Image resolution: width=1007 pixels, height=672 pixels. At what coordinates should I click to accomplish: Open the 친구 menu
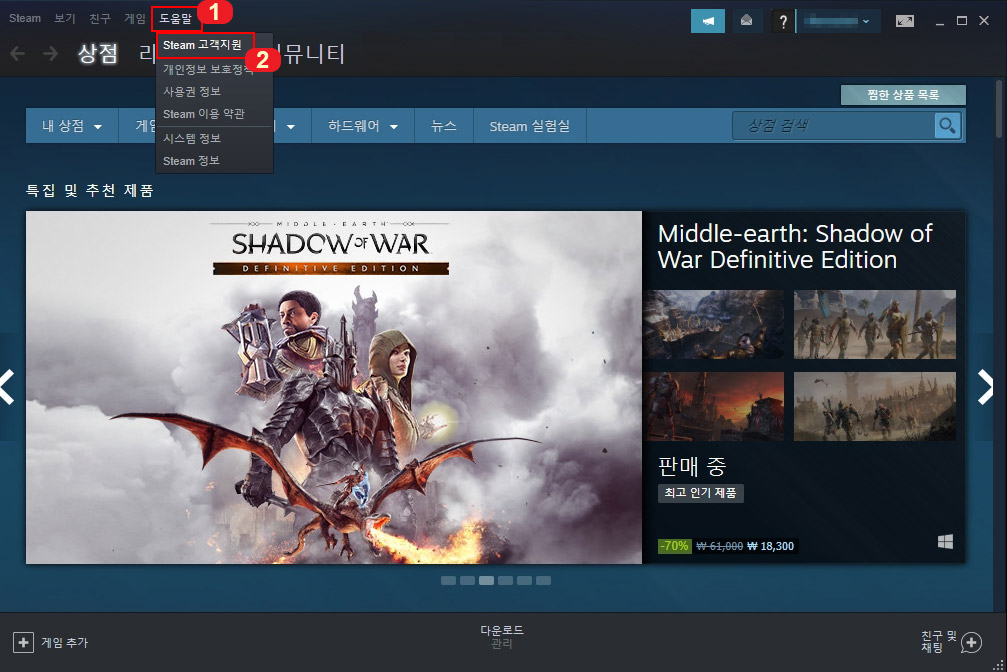(x=100, y=19)
